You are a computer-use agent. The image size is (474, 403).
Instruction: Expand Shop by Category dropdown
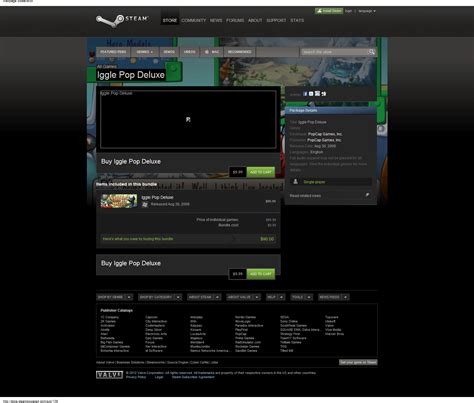pos(160,297)
